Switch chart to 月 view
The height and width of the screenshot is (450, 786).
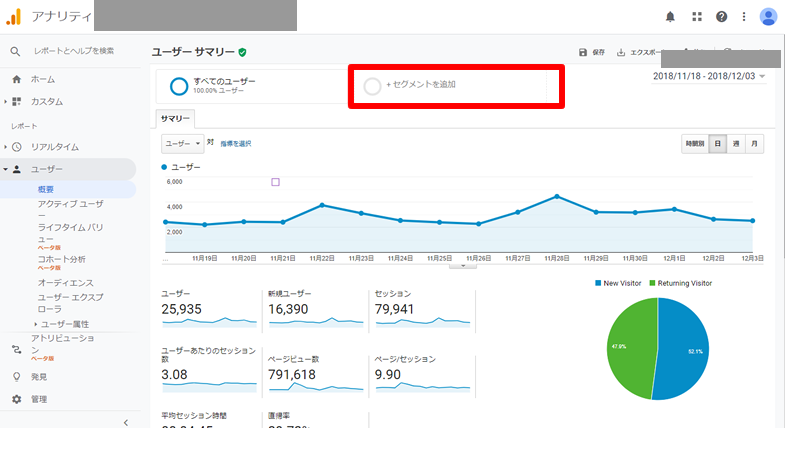754,144
